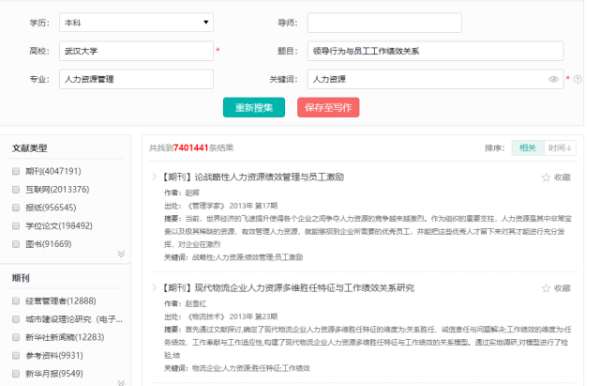Click the 重新搜集 button

(x=254, y=107)
